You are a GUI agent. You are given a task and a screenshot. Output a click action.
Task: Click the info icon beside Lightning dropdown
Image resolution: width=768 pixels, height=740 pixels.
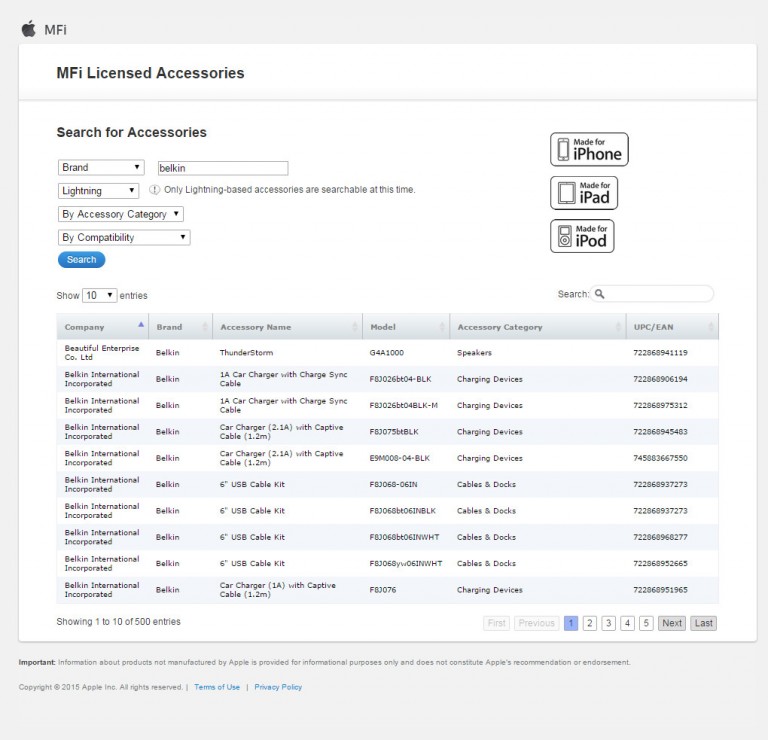point(155,190)
